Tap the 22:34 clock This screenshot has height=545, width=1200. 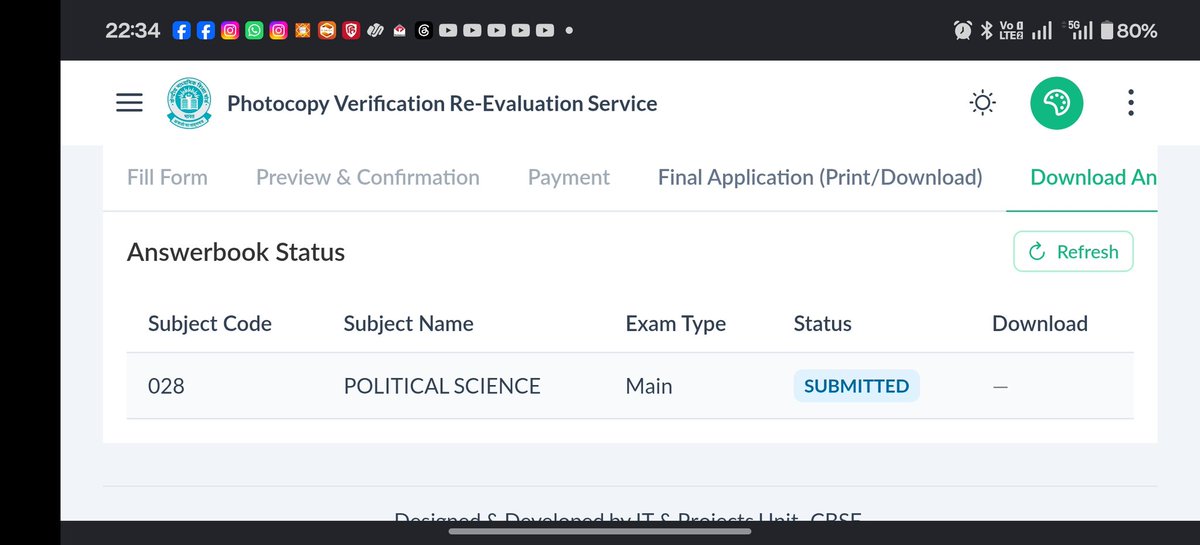click(x=133, y=31)
